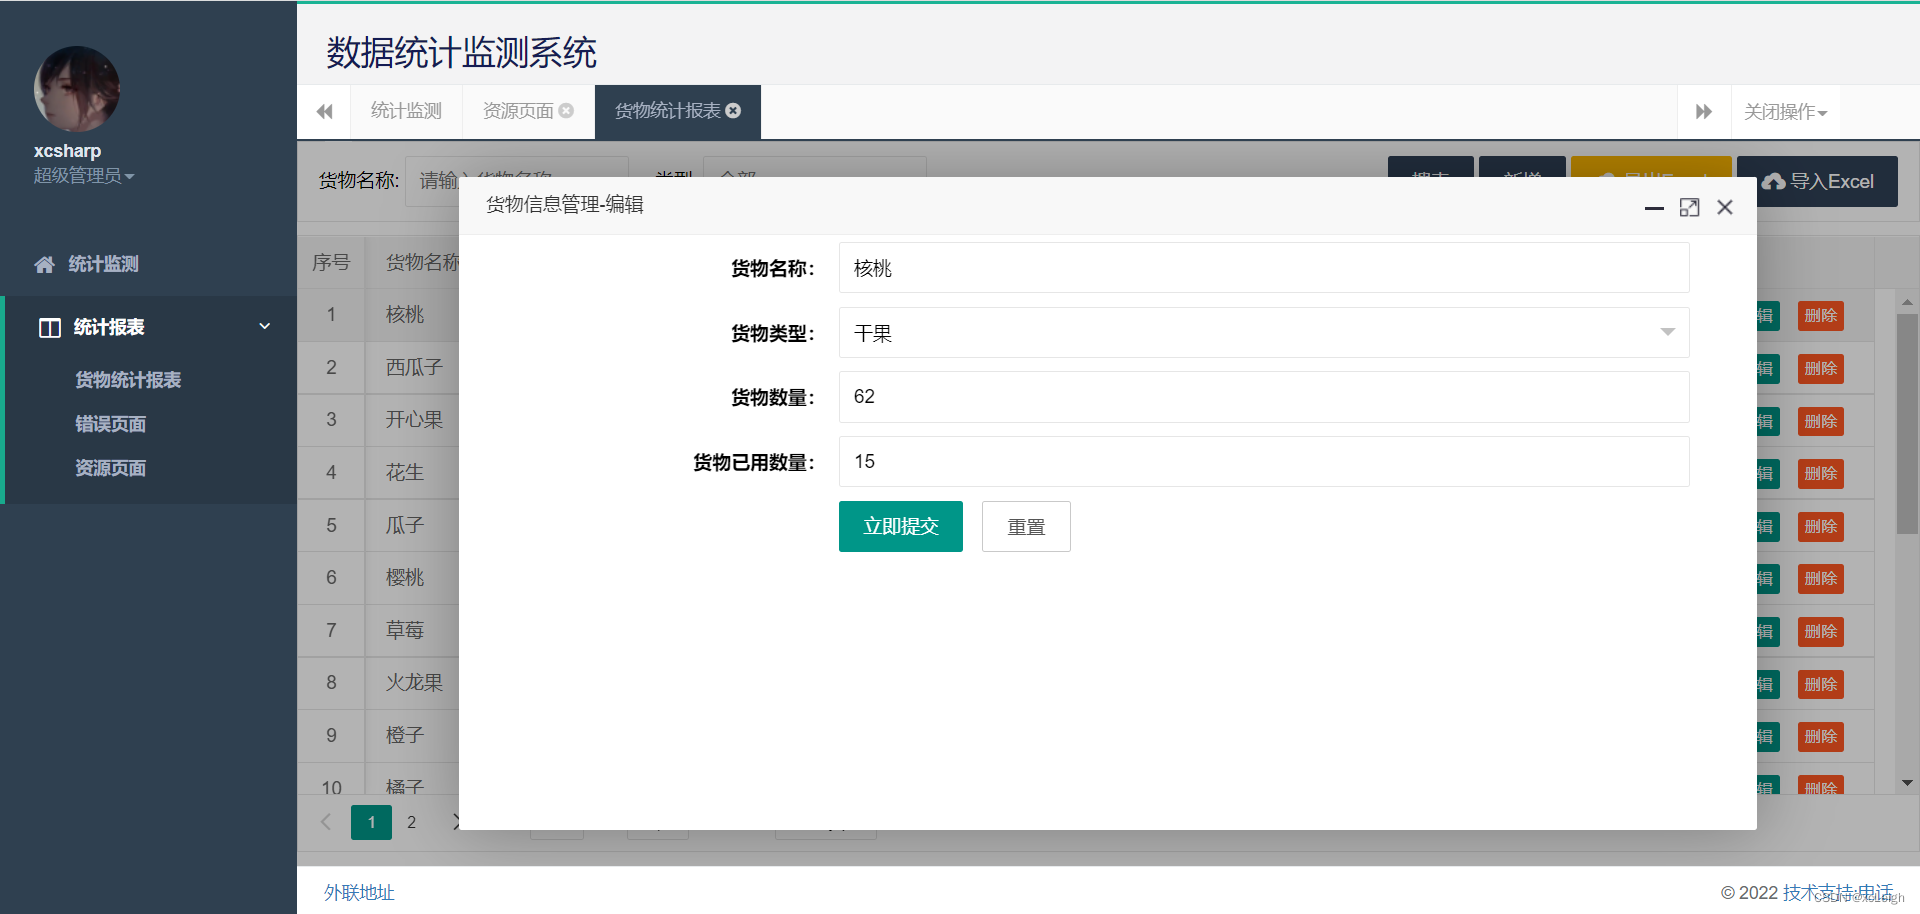
Task: Click the 西瓜子 cell in row 2
Action: tap(414, 368)
